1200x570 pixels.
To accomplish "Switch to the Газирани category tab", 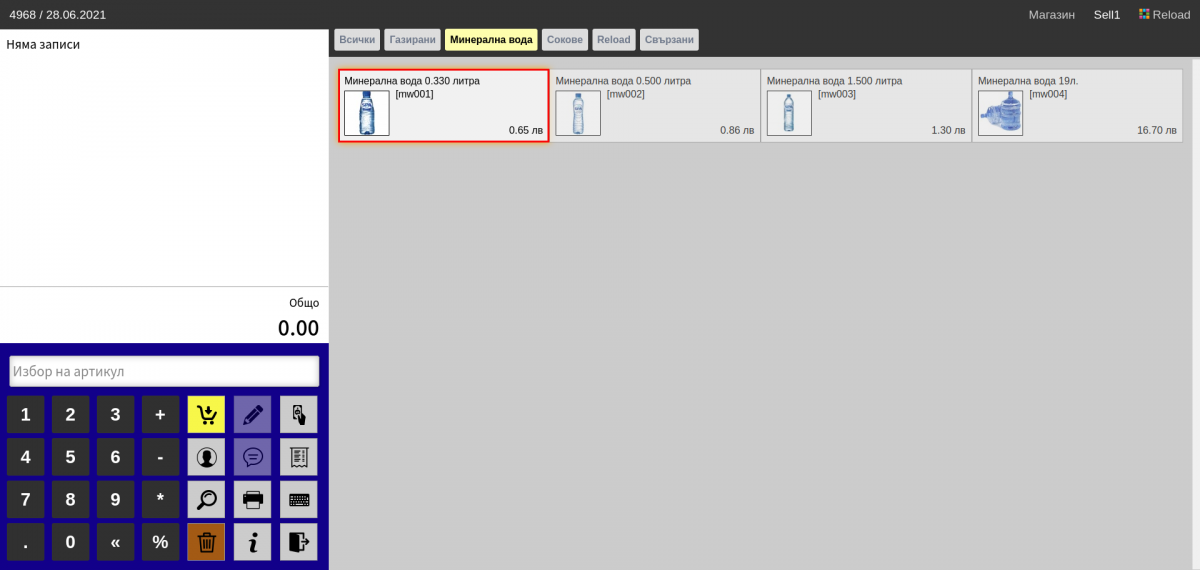I will click(412, 40).
